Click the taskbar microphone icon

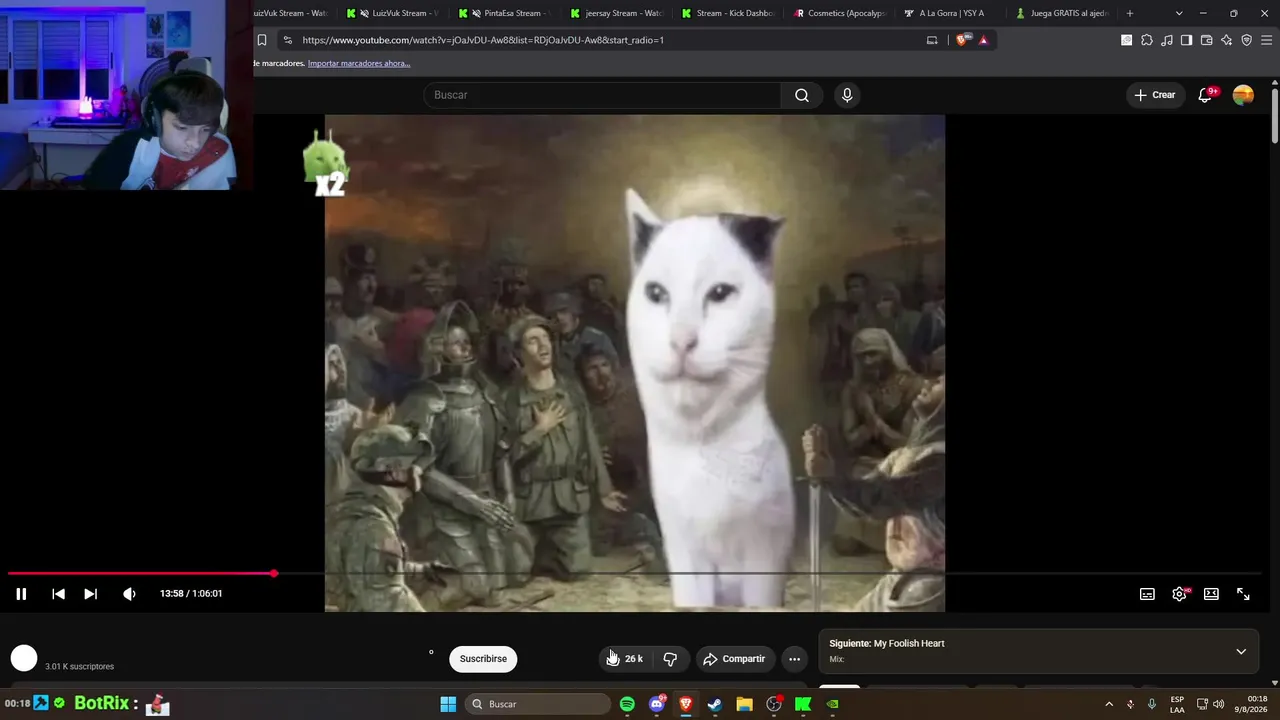1152,704
